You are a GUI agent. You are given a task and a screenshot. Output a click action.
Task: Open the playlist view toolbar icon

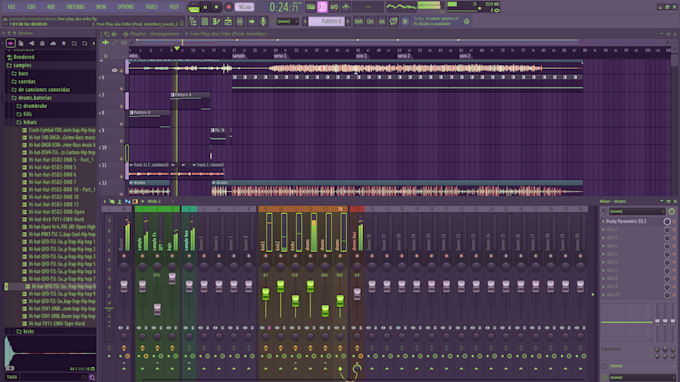[x=193, y=21]
